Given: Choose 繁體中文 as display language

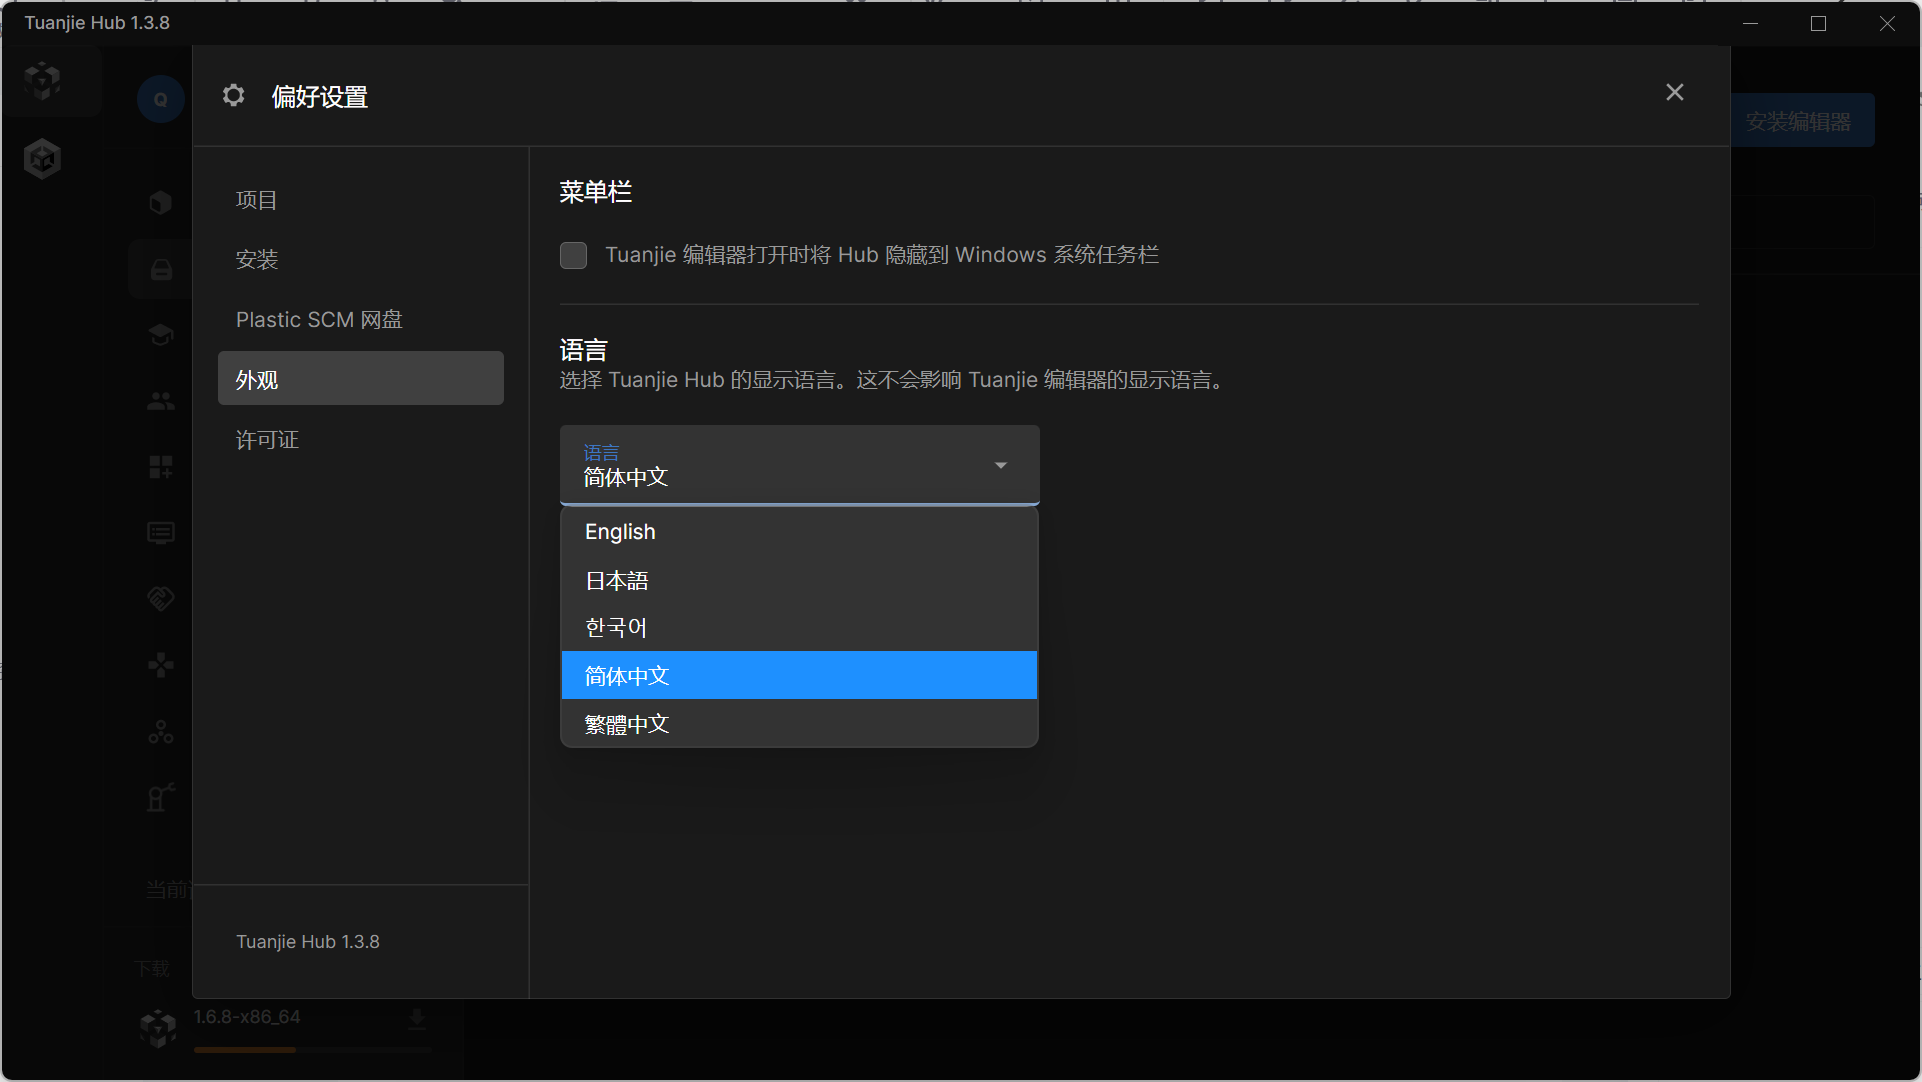Looking at the screenshot, I should click(x=626, y=723).
